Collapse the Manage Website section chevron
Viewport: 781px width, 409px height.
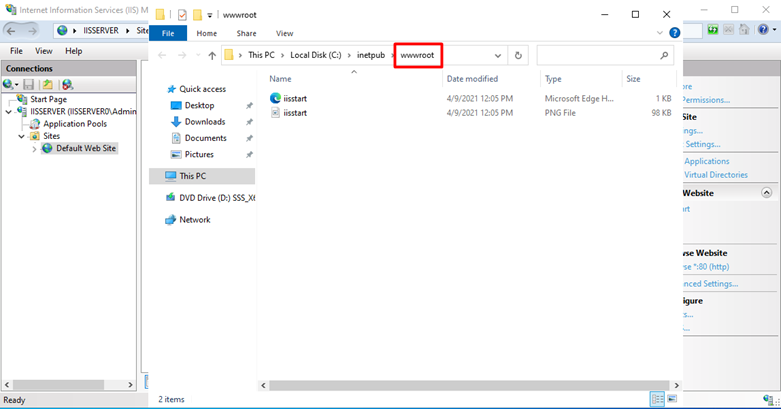tap(767, 193)
